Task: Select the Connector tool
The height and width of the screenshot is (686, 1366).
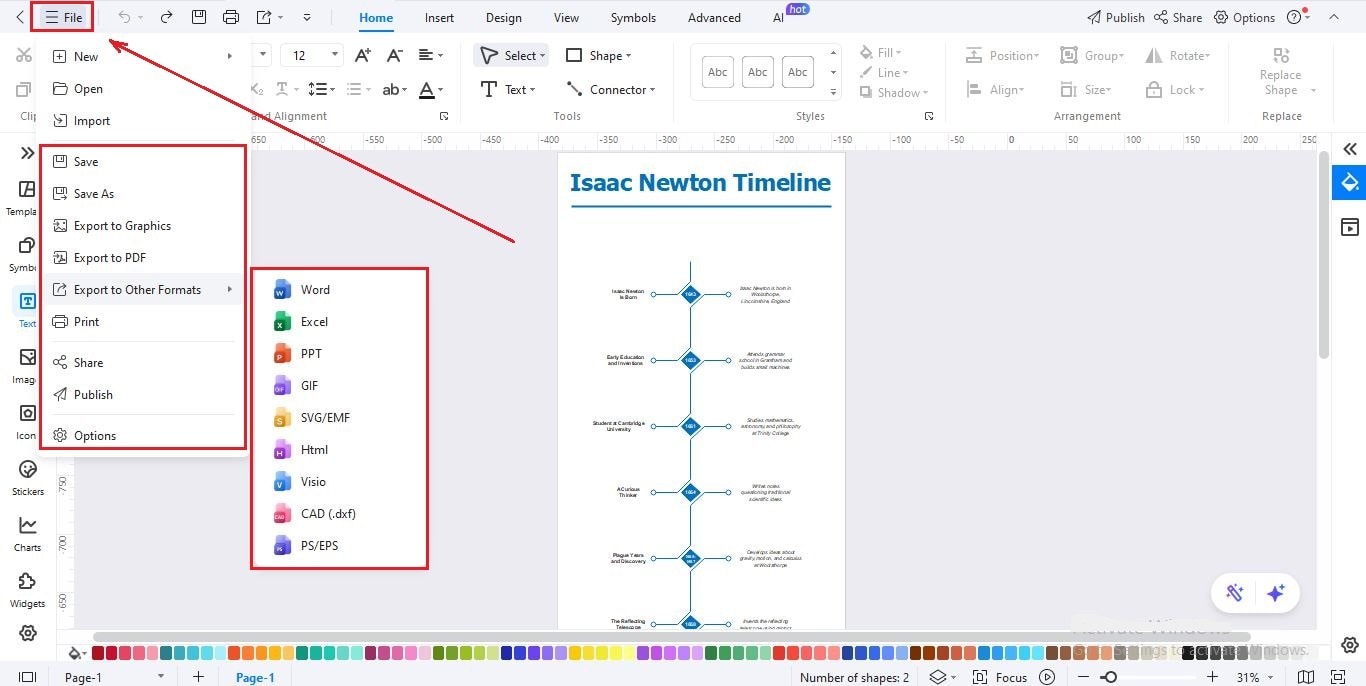Action: pos(610,90)
